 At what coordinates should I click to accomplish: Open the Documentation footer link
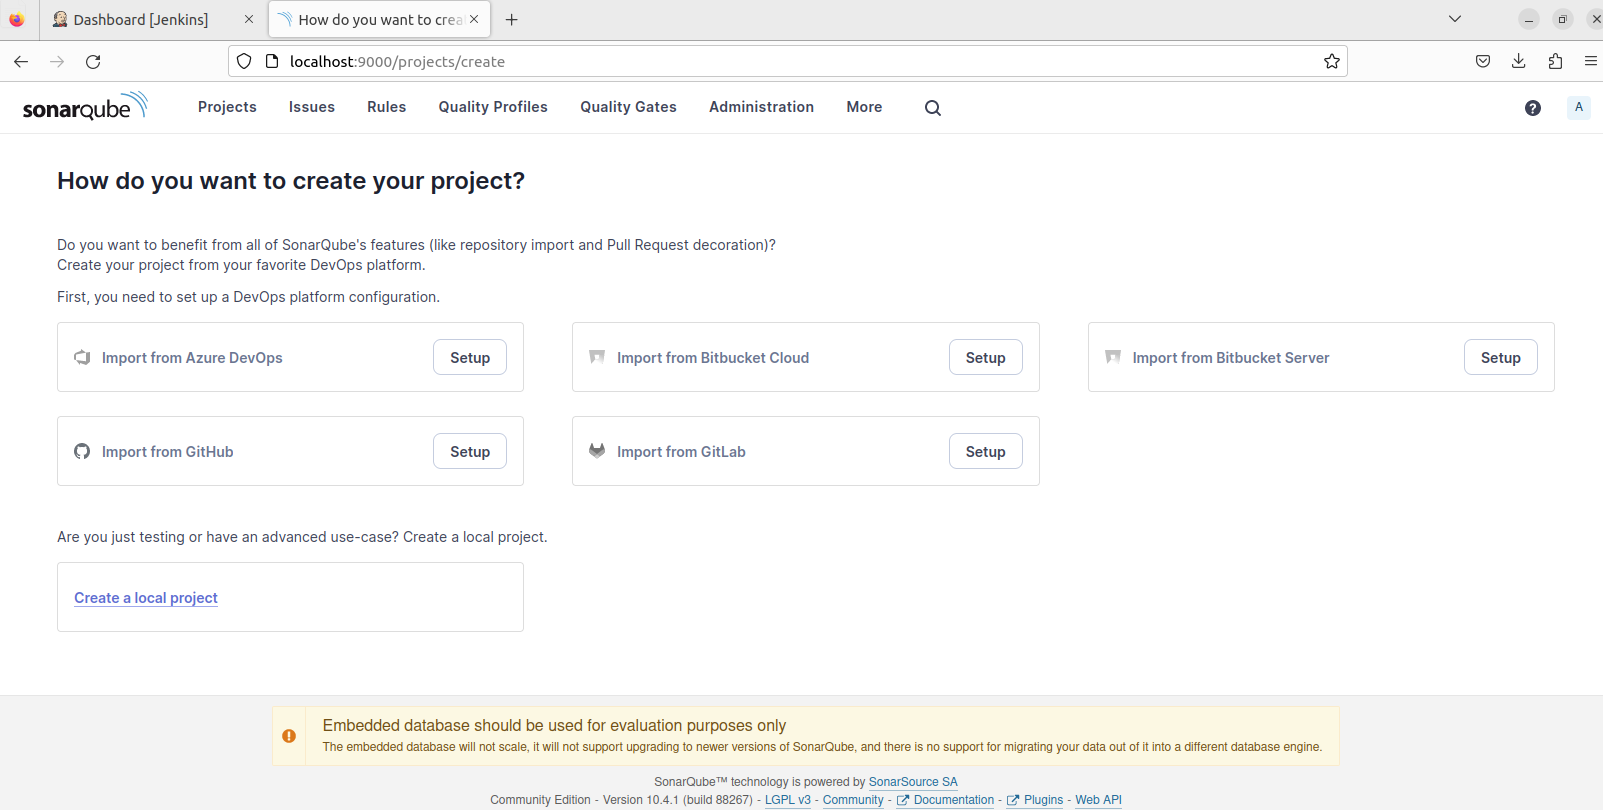tap(946, 800)
